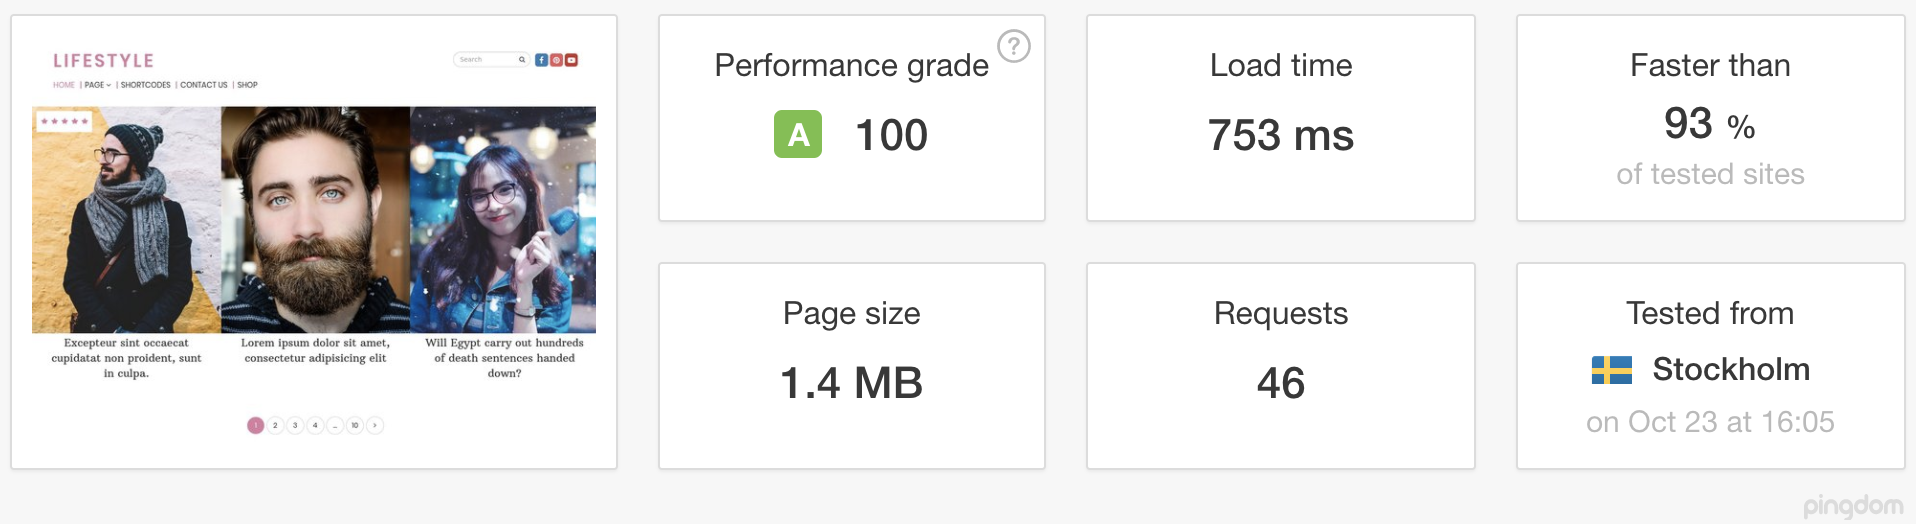This screenshot has height=524, width=1916.
Task: Click the green A grade badge
Action: tap(798, 134)
